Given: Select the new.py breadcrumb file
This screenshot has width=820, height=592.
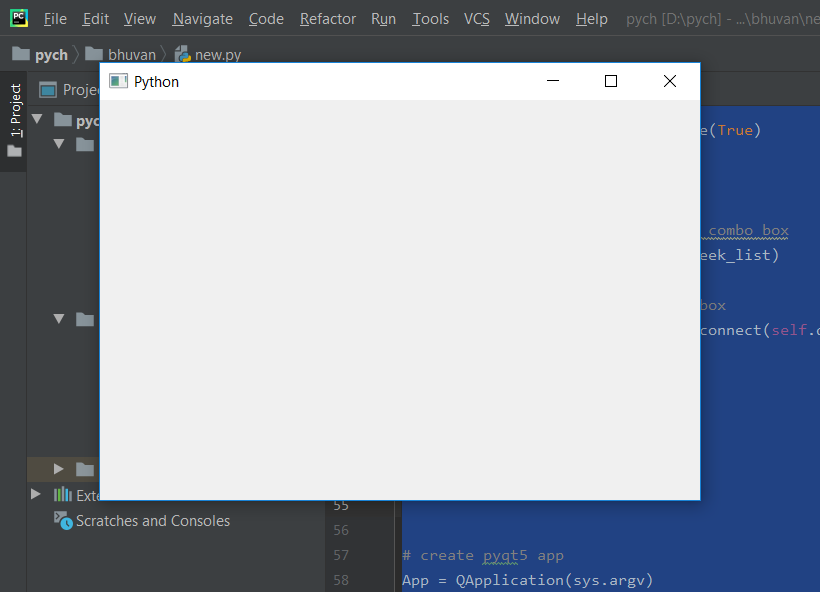Looking at the screenshot, I should coord(208,54).
